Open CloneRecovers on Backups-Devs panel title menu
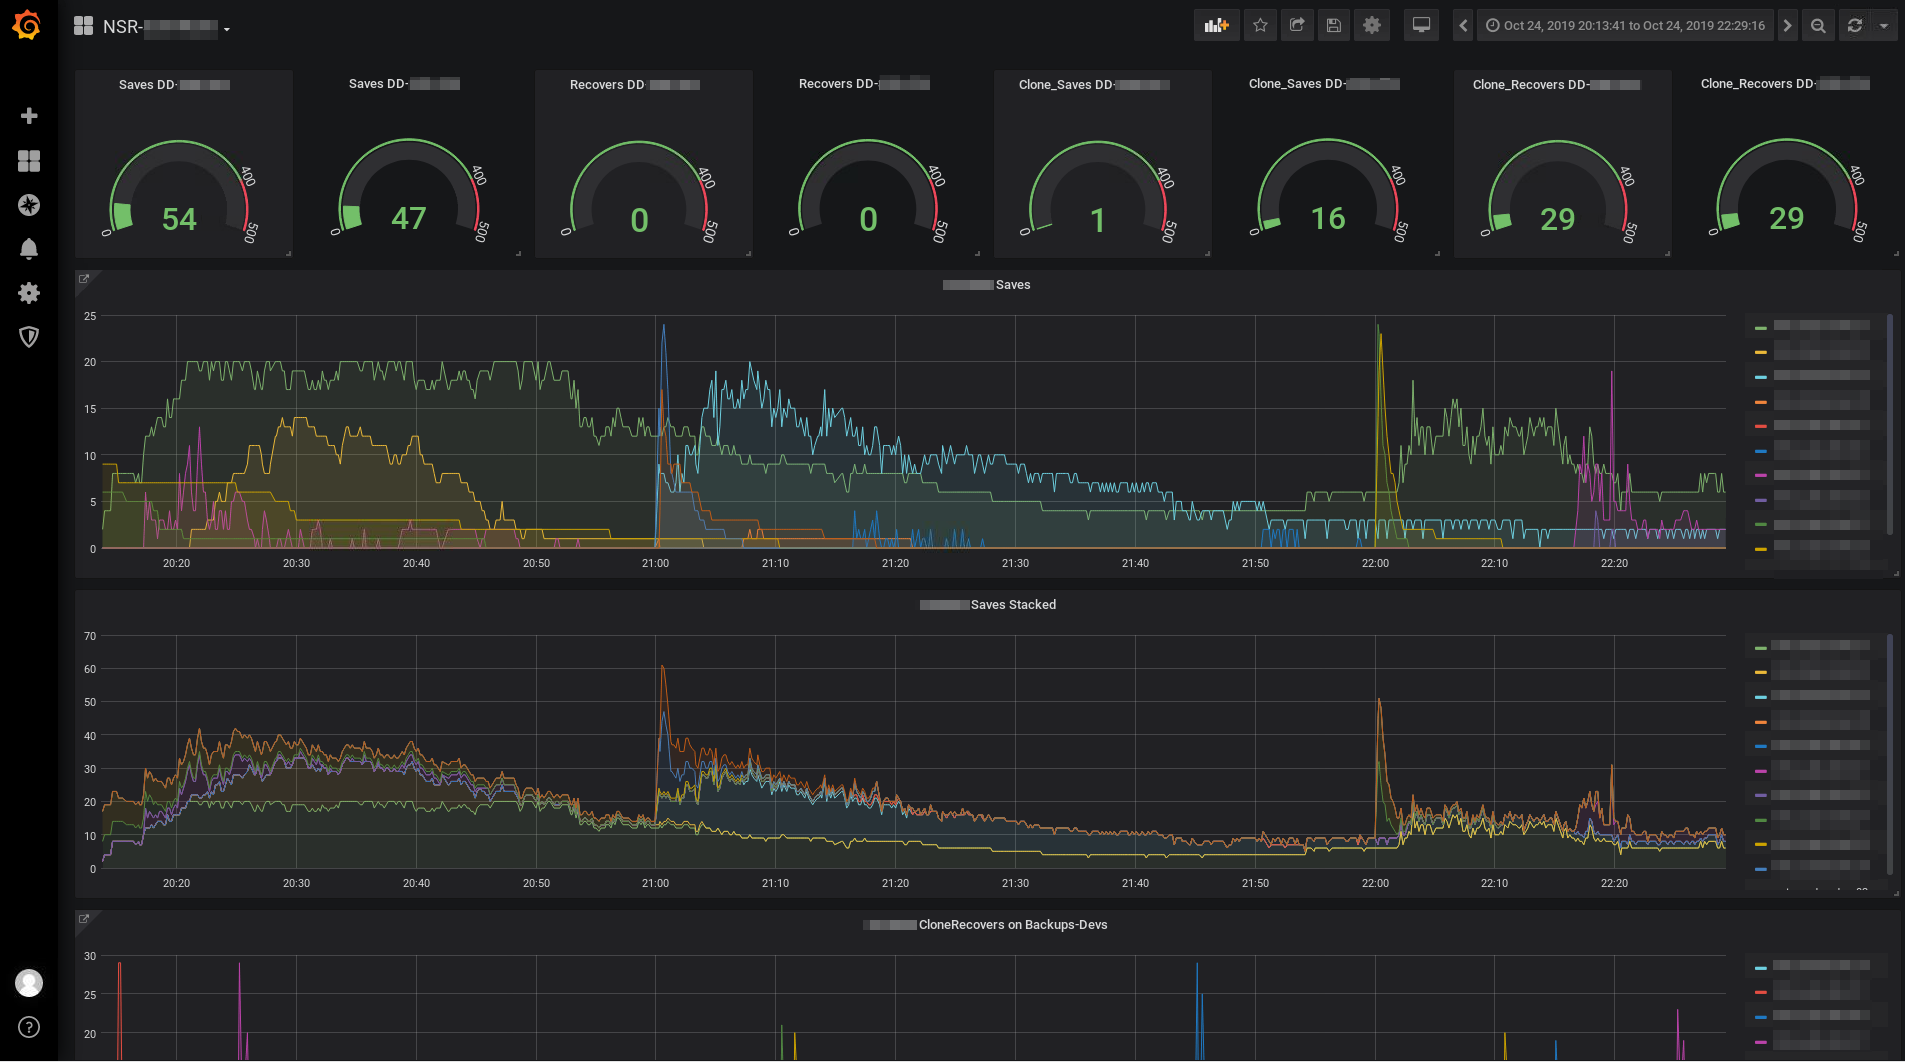 986,925
